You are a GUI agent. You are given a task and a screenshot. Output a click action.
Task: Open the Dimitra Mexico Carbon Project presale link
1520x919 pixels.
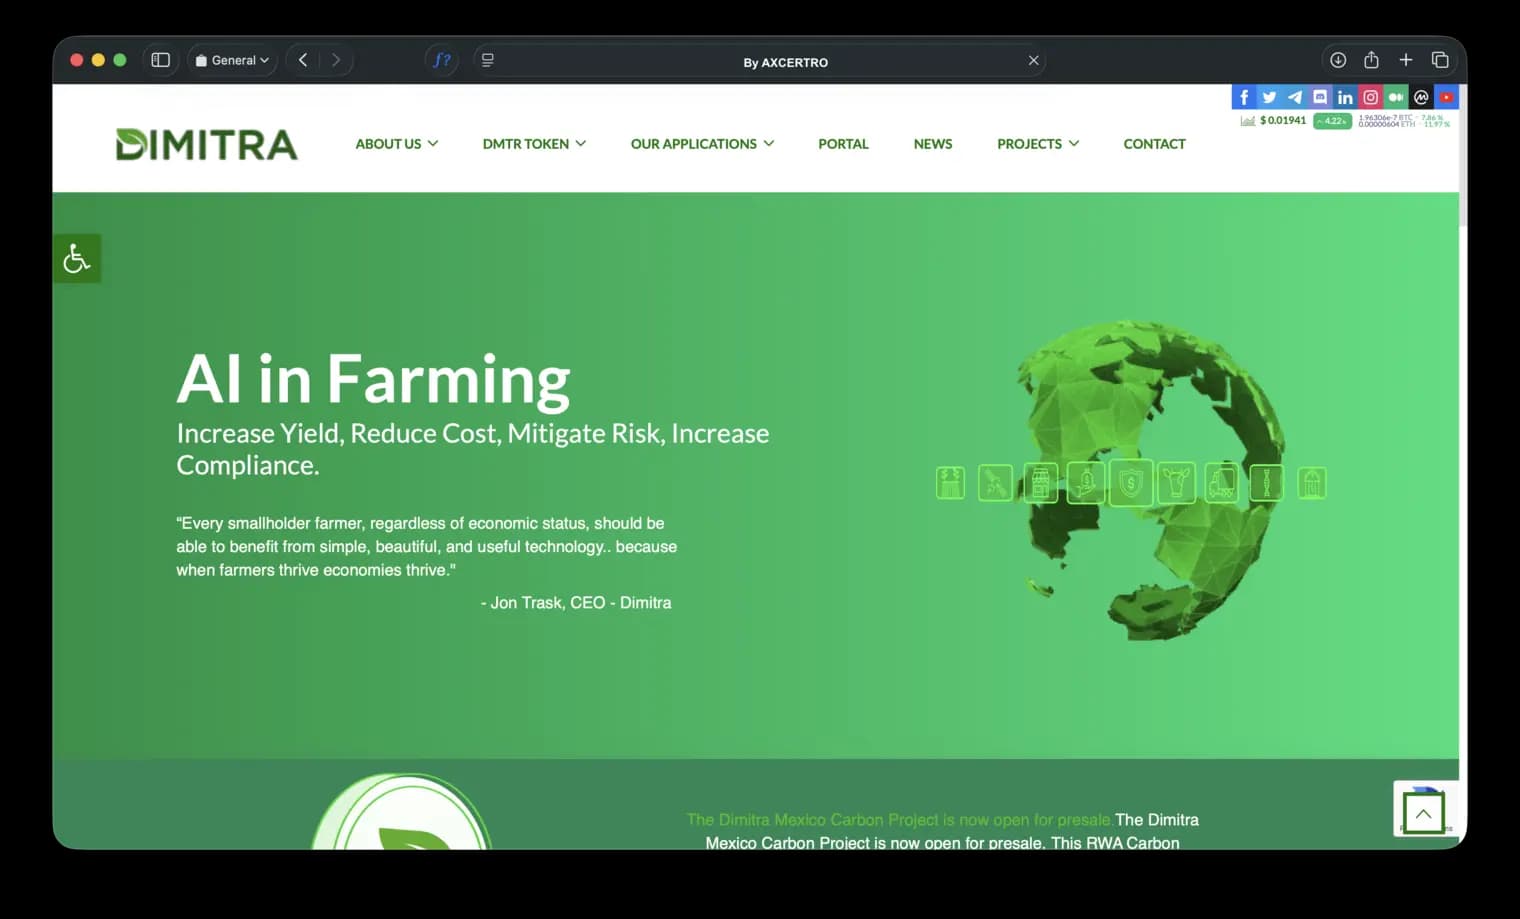coord(899,820)
